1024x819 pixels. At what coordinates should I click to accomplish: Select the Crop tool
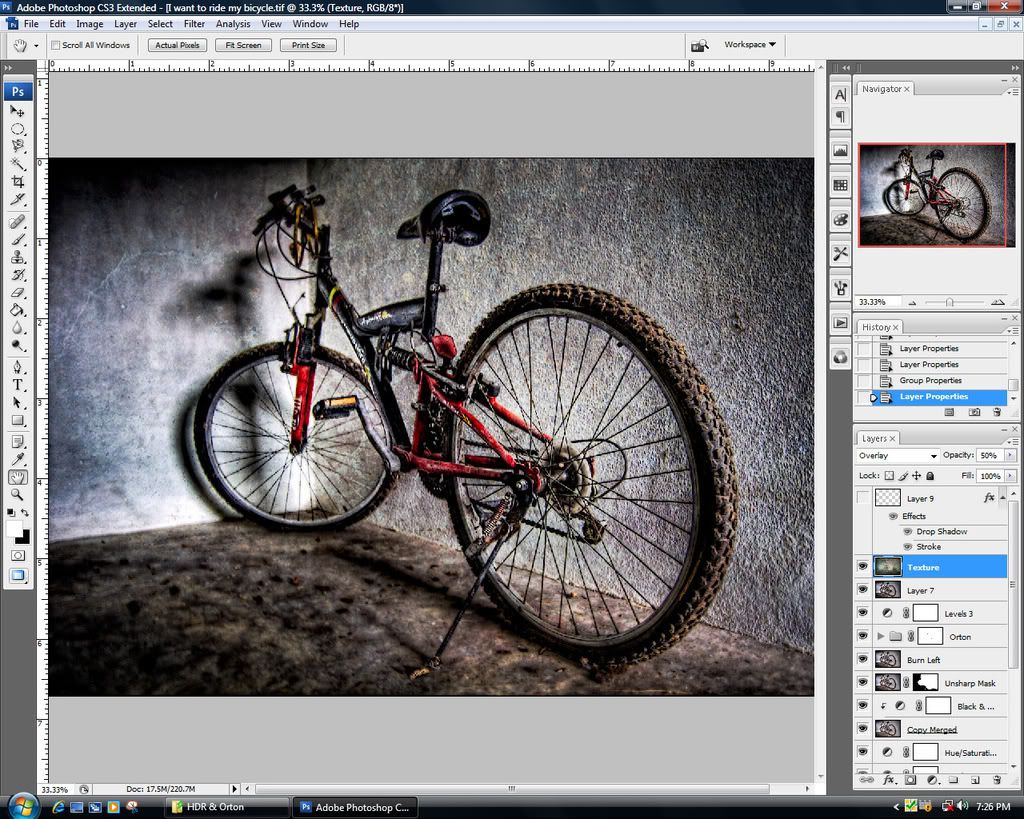[x=18, y=182]
